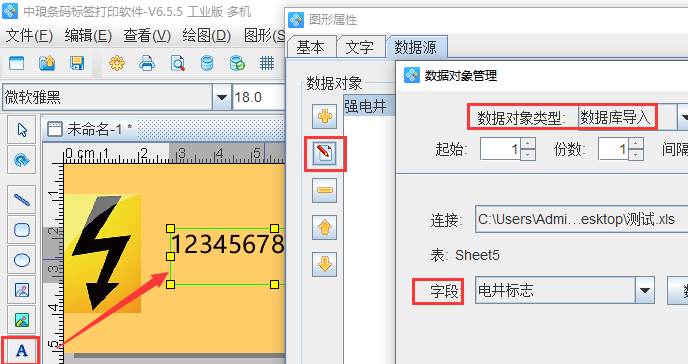Viewport: 688px width, 364px height.
Task: Click the printer icon to print
Action: coord(147,64)
